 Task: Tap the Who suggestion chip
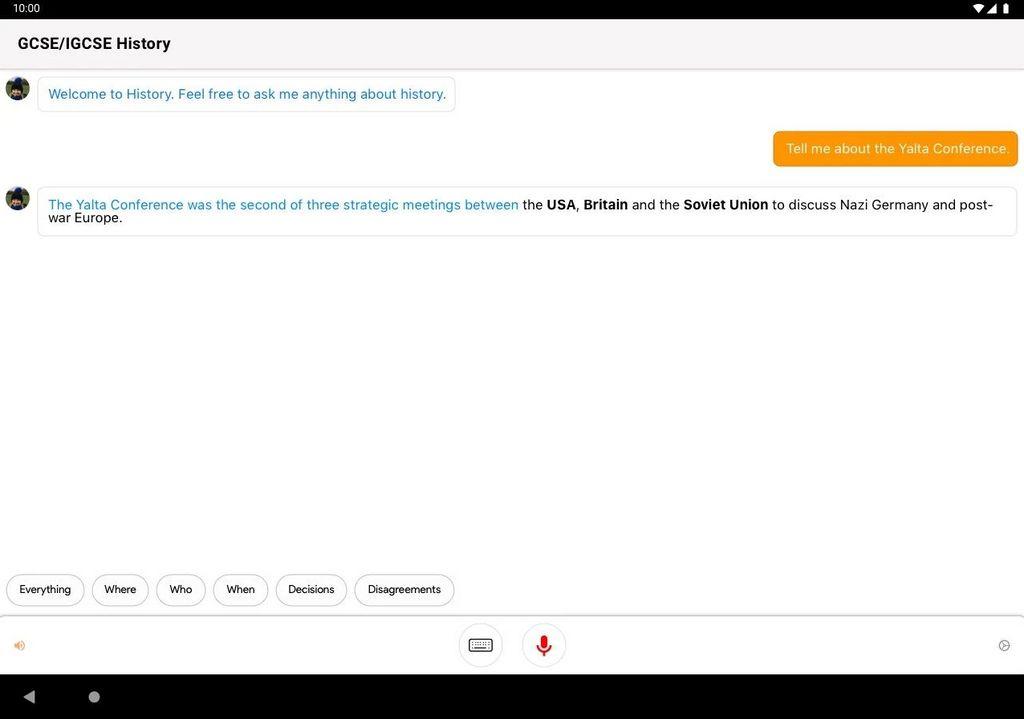[x=181, y=590]
